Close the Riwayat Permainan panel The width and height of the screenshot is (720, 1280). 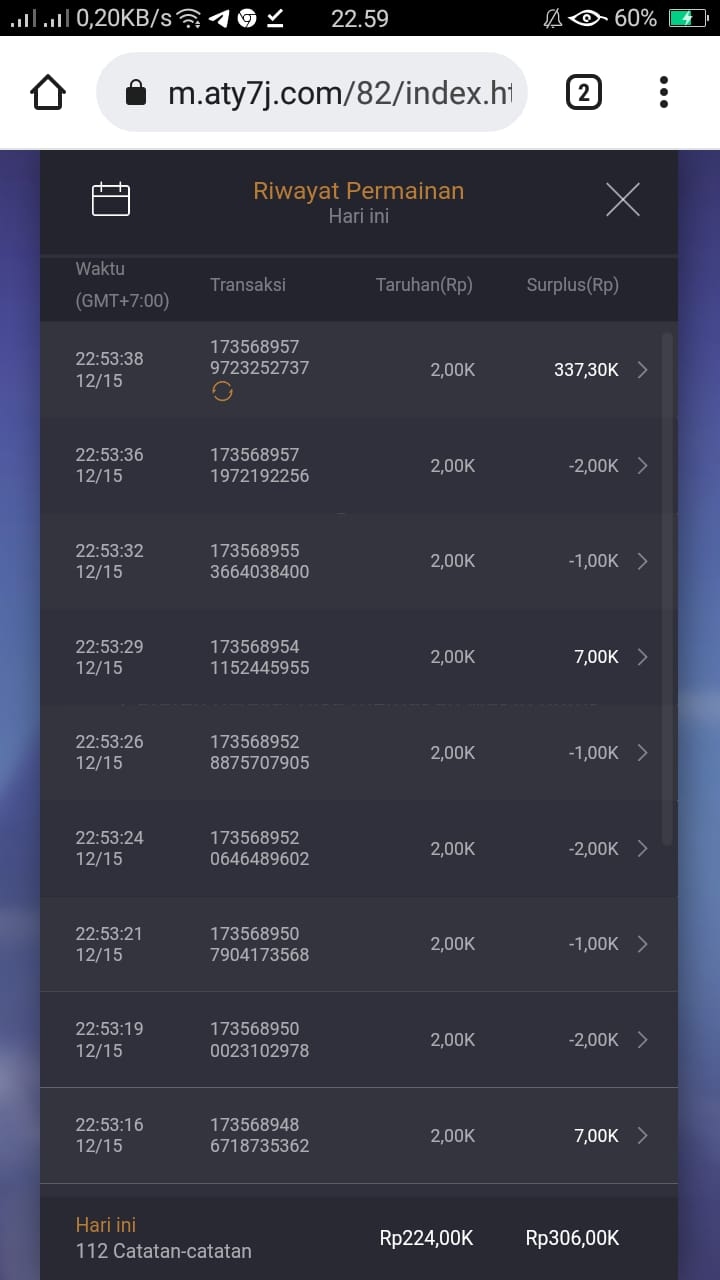click(x=622, y=201)
